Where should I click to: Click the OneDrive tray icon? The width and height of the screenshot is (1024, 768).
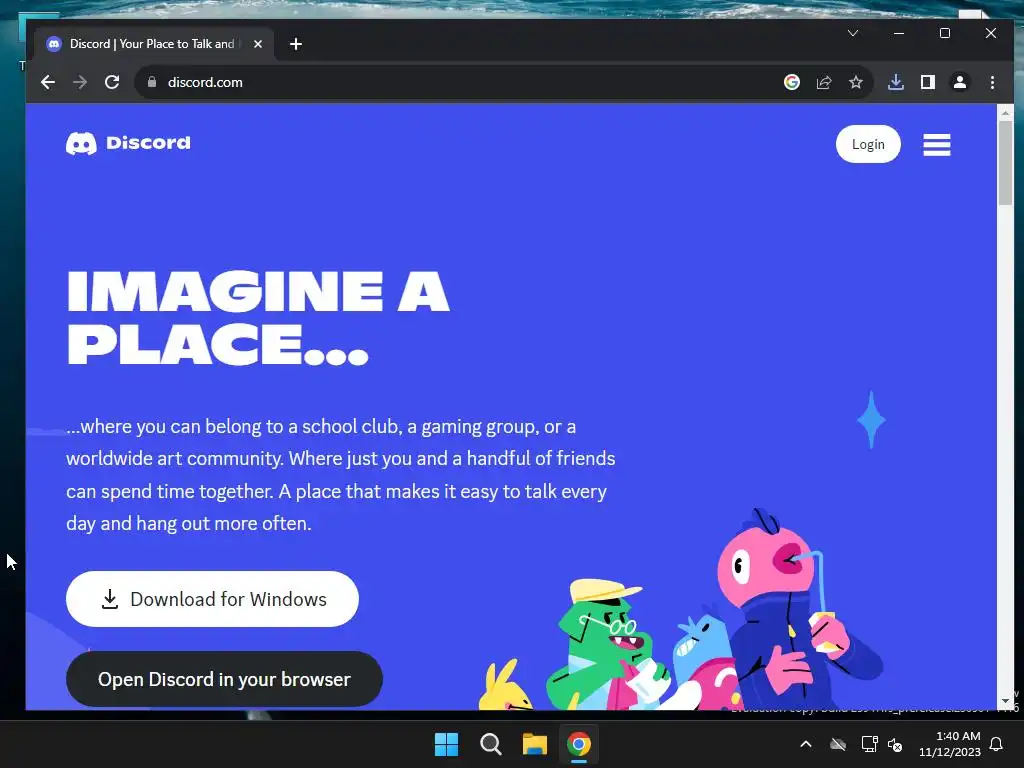click(x=838, y=744)
